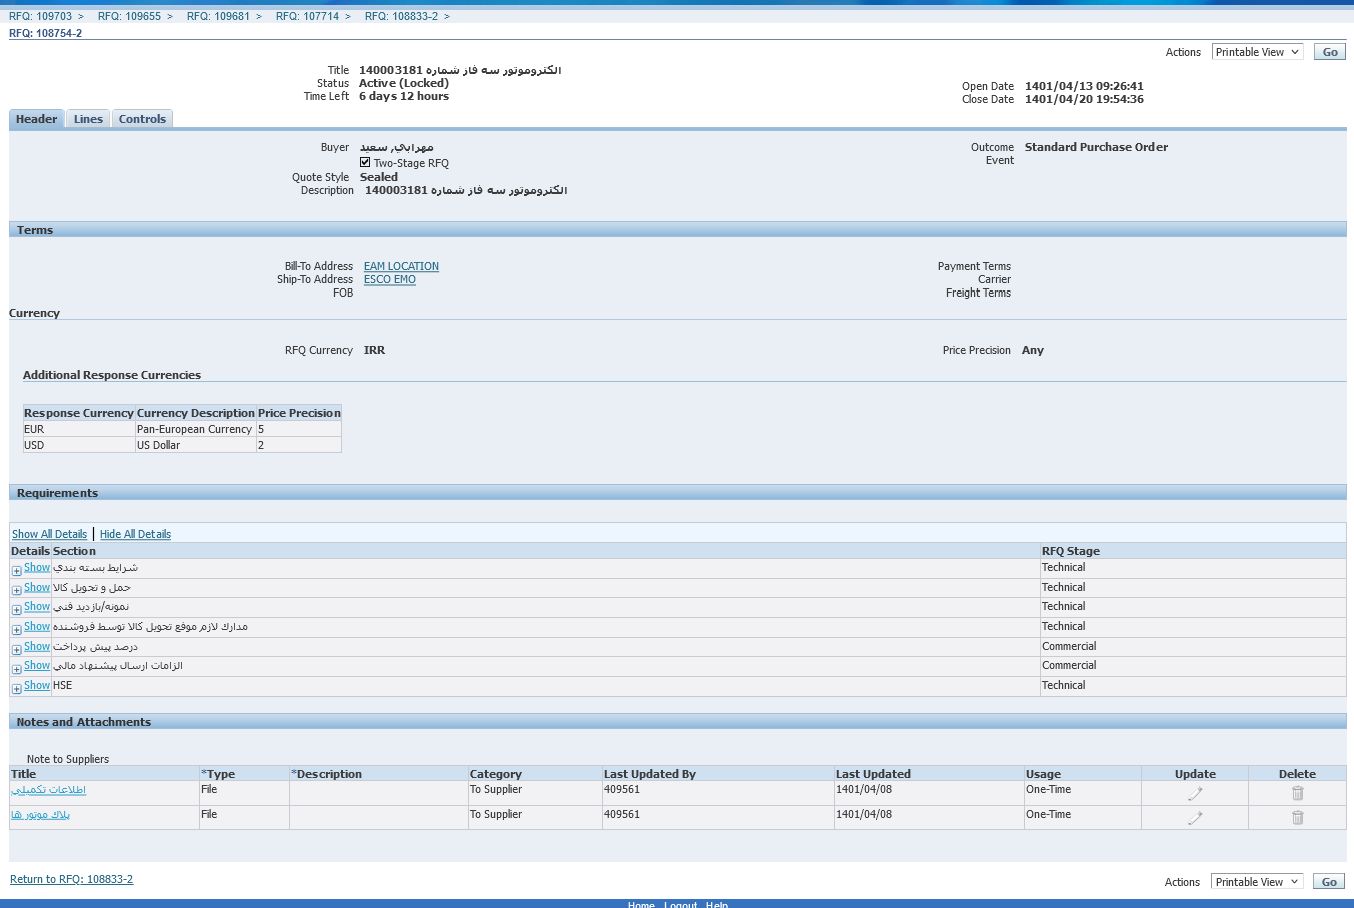Click the bottom Go button
The width and height of the screenshot is (1354, 908).
[x=1329, y=882]
